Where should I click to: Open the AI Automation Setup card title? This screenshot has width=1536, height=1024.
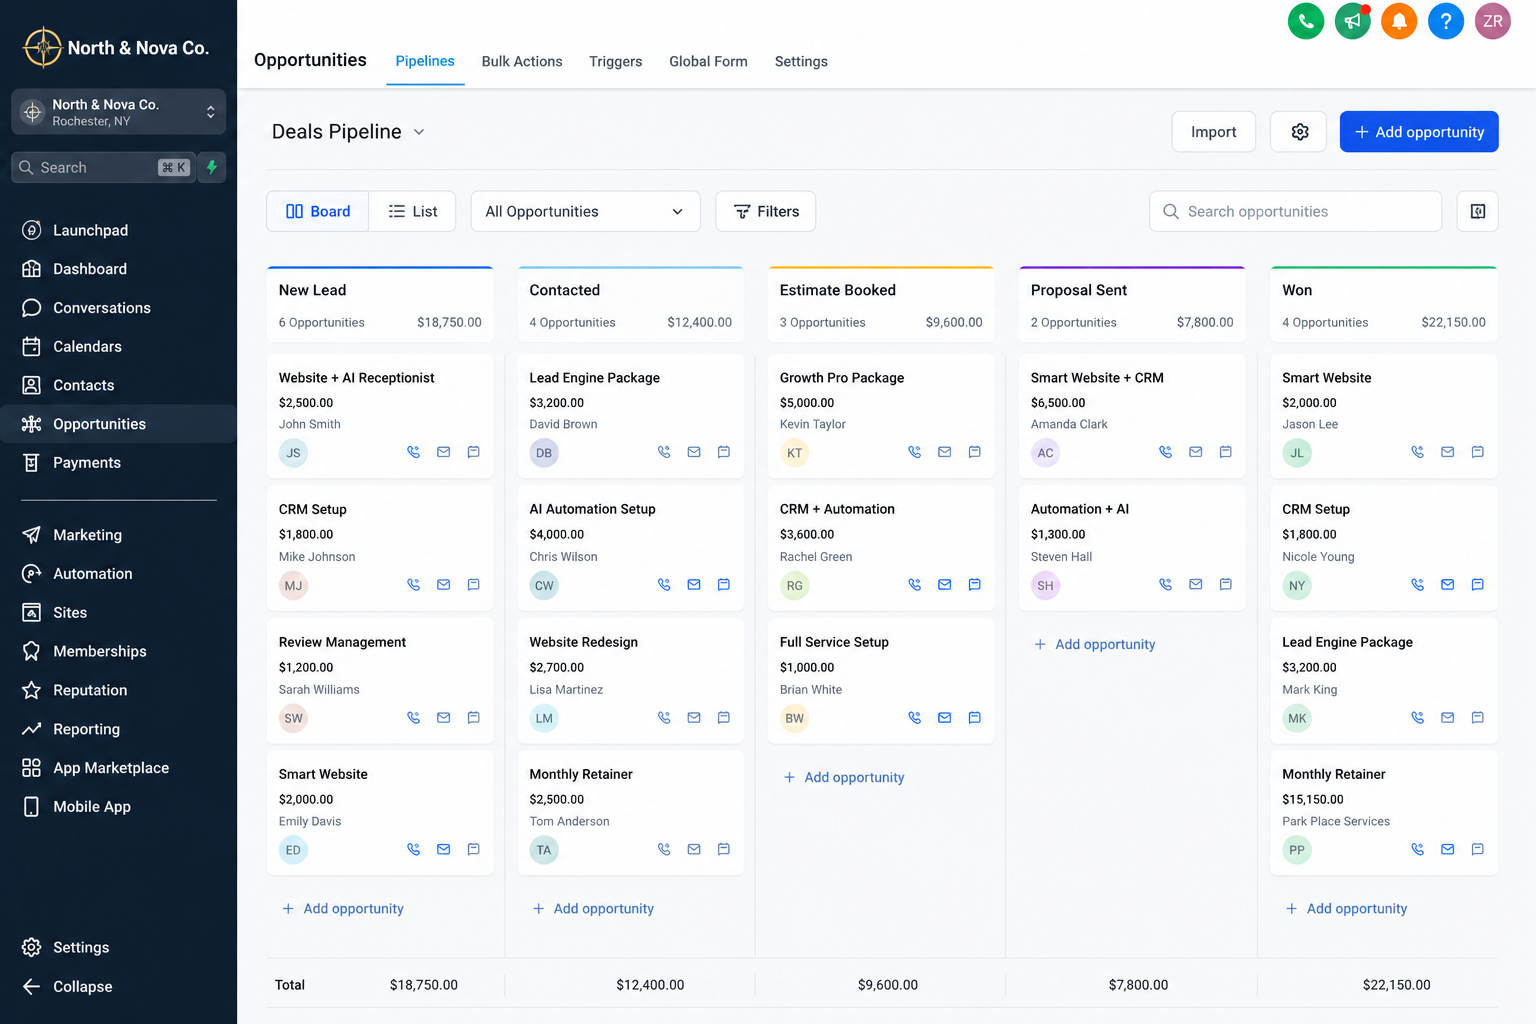(592, 509)
